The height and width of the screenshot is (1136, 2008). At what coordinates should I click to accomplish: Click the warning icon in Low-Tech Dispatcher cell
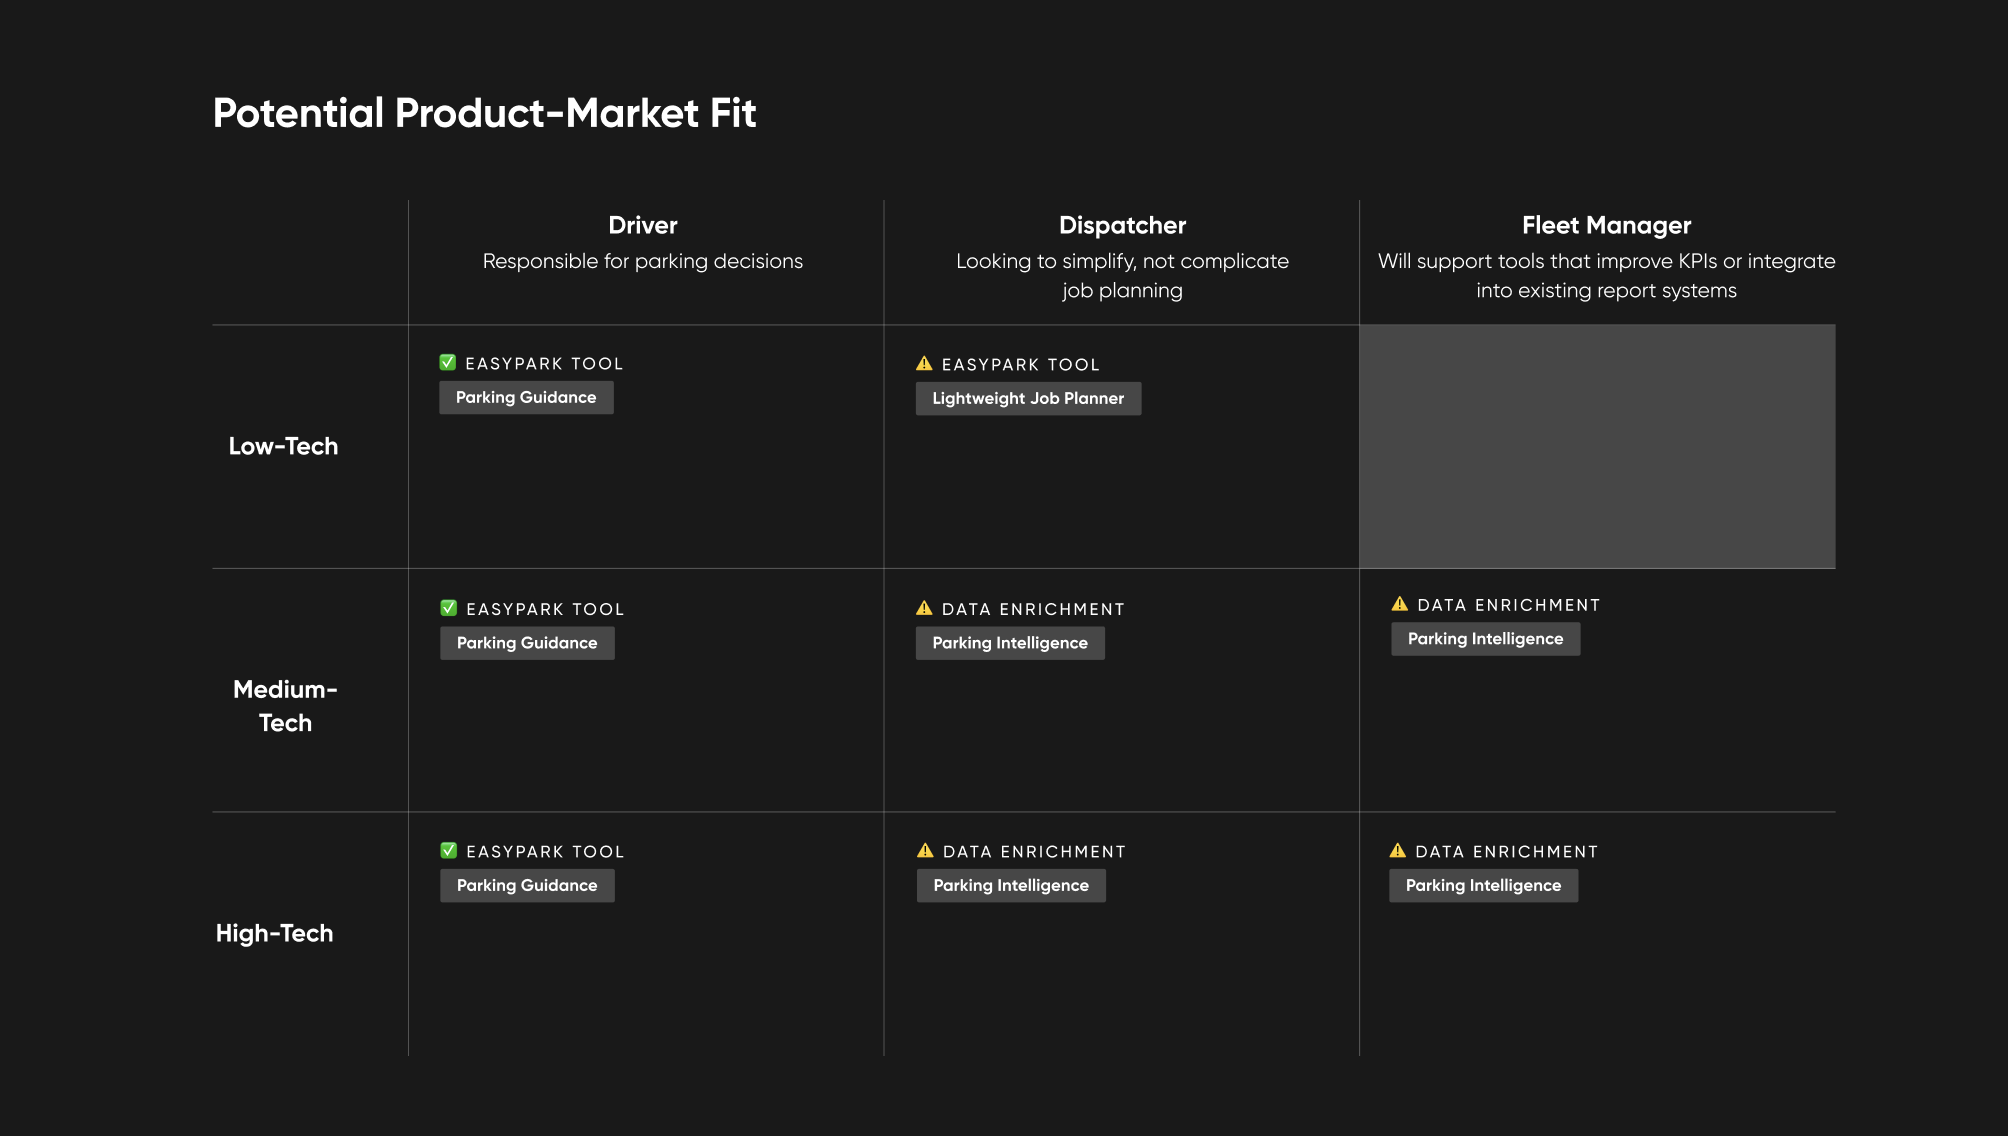click(924, 364)
